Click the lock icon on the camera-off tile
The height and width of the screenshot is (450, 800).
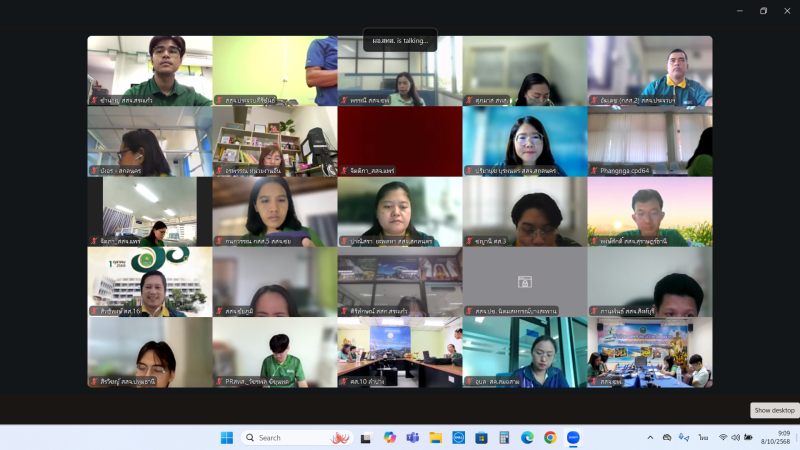(x=525, y=282)
